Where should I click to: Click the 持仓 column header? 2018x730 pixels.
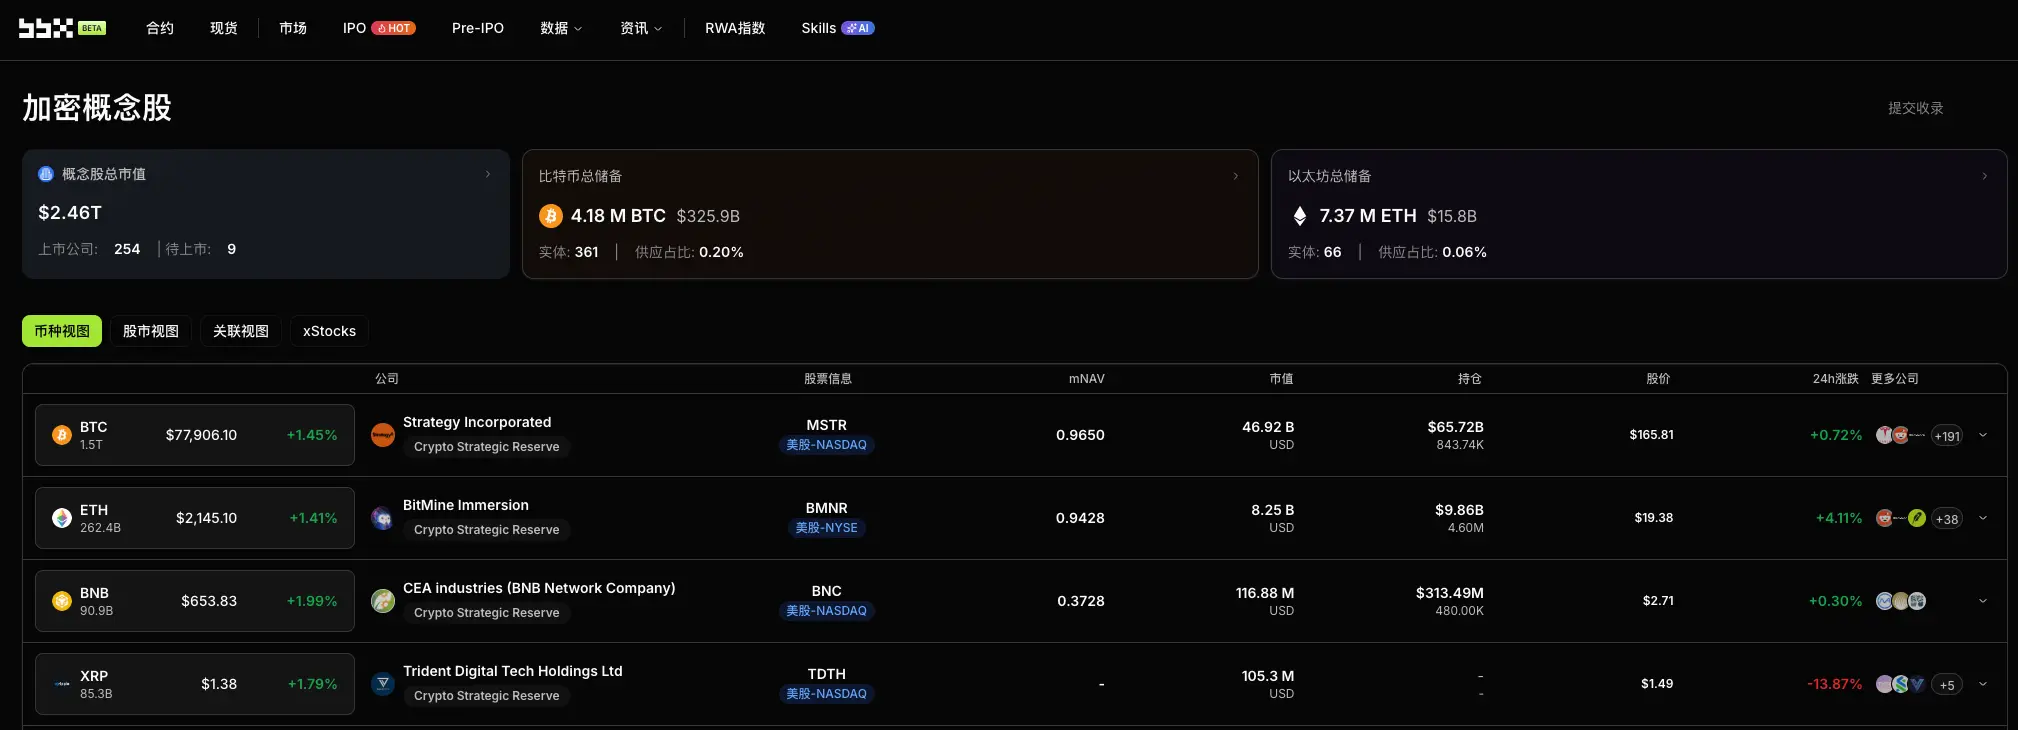[x=1470, y=379]
